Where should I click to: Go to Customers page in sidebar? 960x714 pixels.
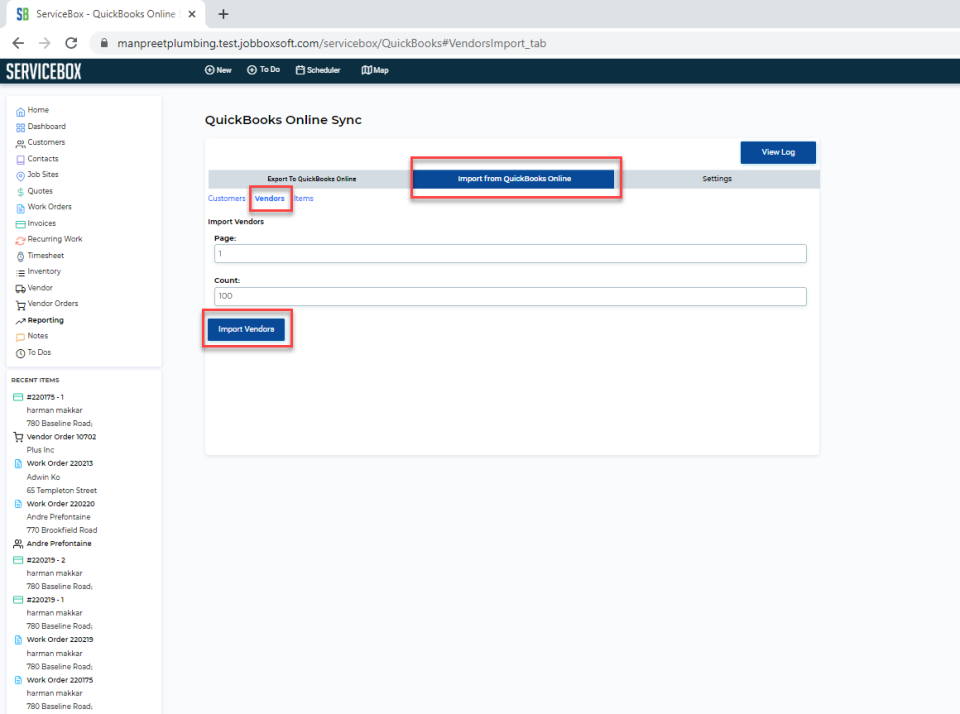click(46, 142)
